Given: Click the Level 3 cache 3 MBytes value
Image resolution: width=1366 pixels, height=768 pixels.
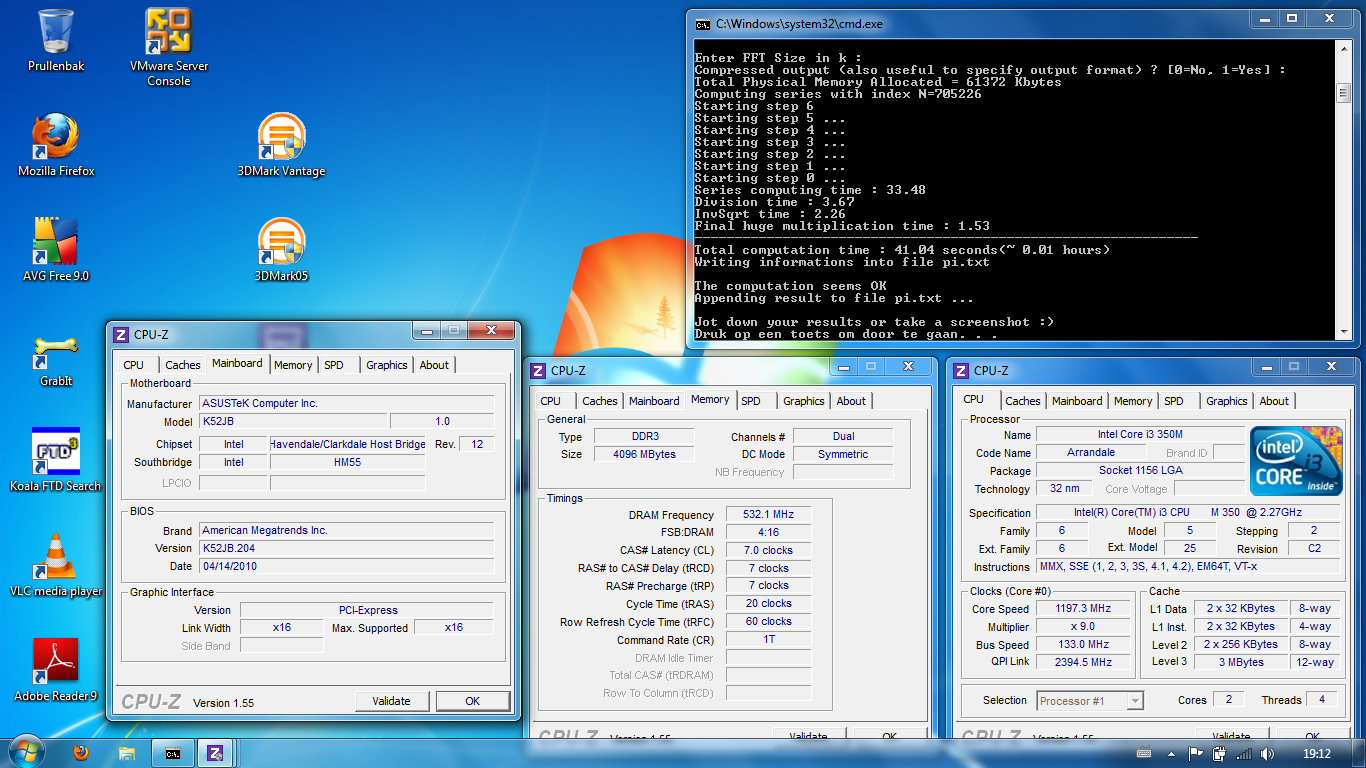Looking at the screenshot, I should pos(1241,662).
